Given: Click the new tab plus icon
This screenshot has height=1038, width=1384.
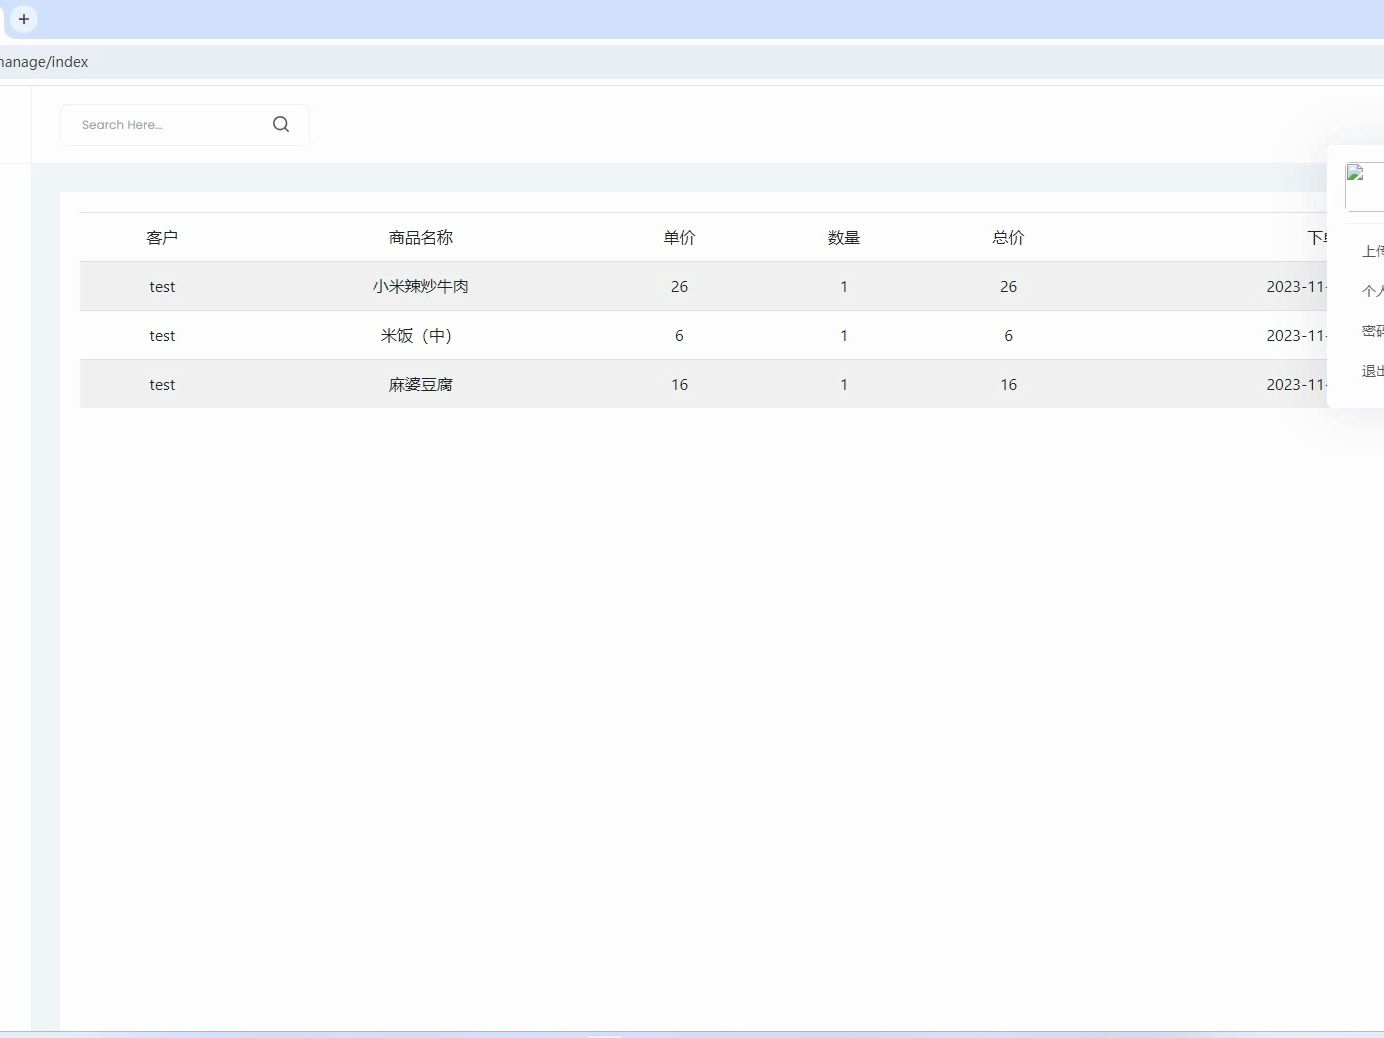Looking at the screenshot, I should [24, 19].
